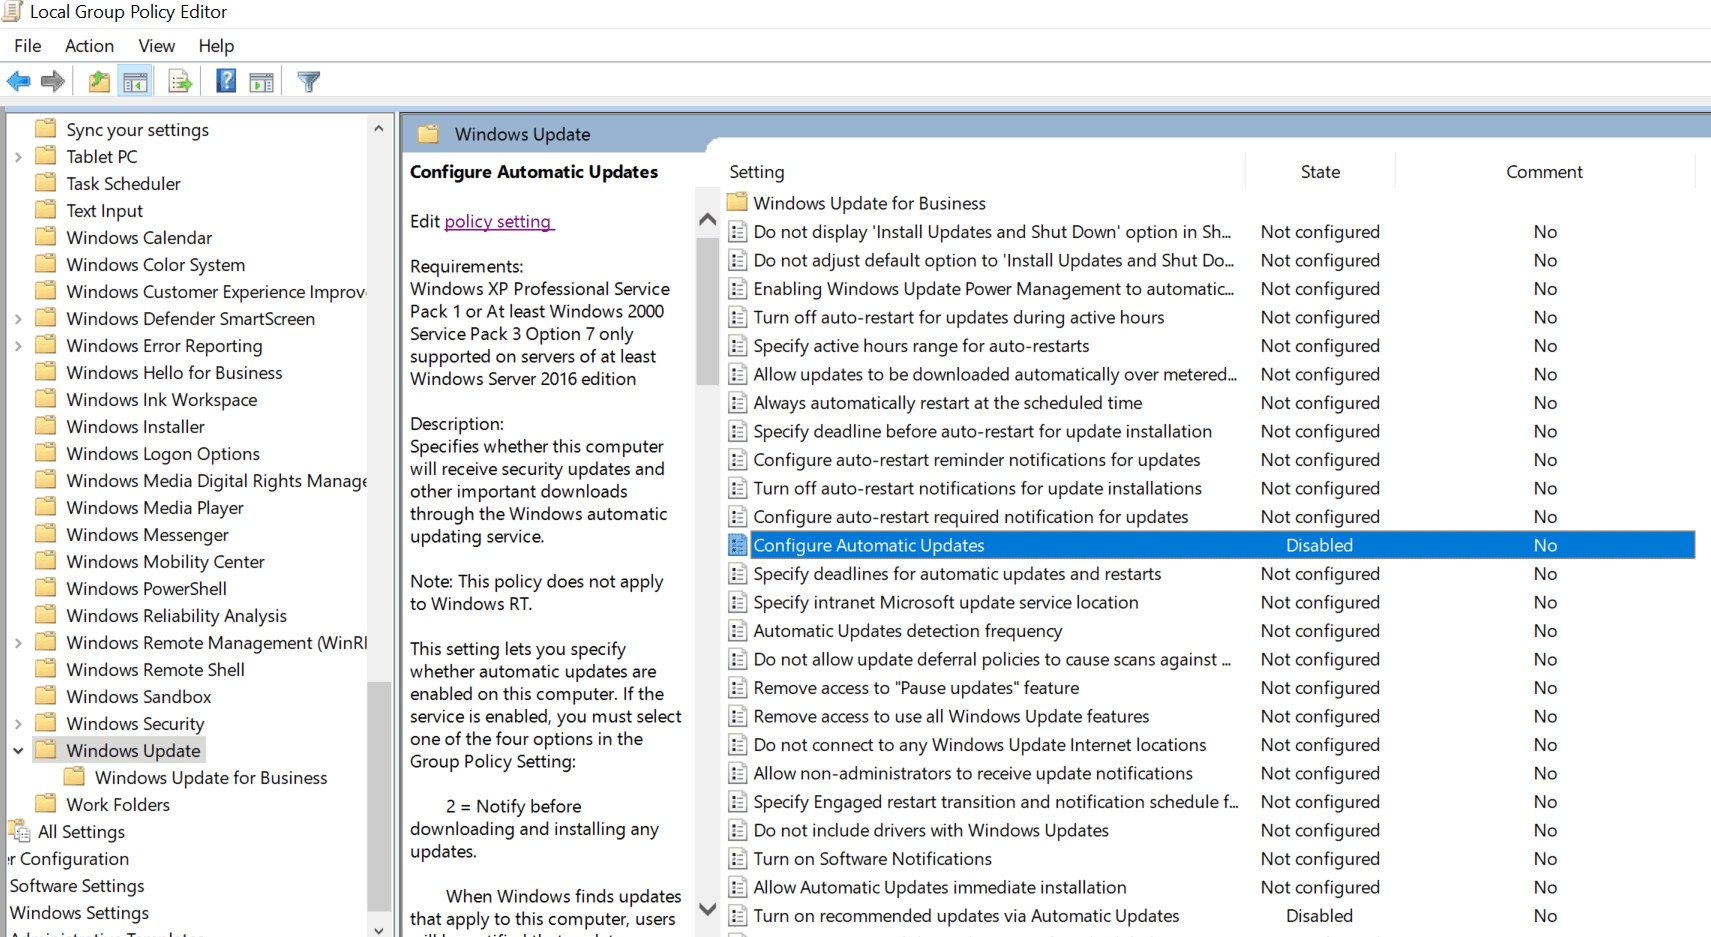Click the policy icon beside Automatic Updates detection frequency
1711x937 pixels.
738,631
